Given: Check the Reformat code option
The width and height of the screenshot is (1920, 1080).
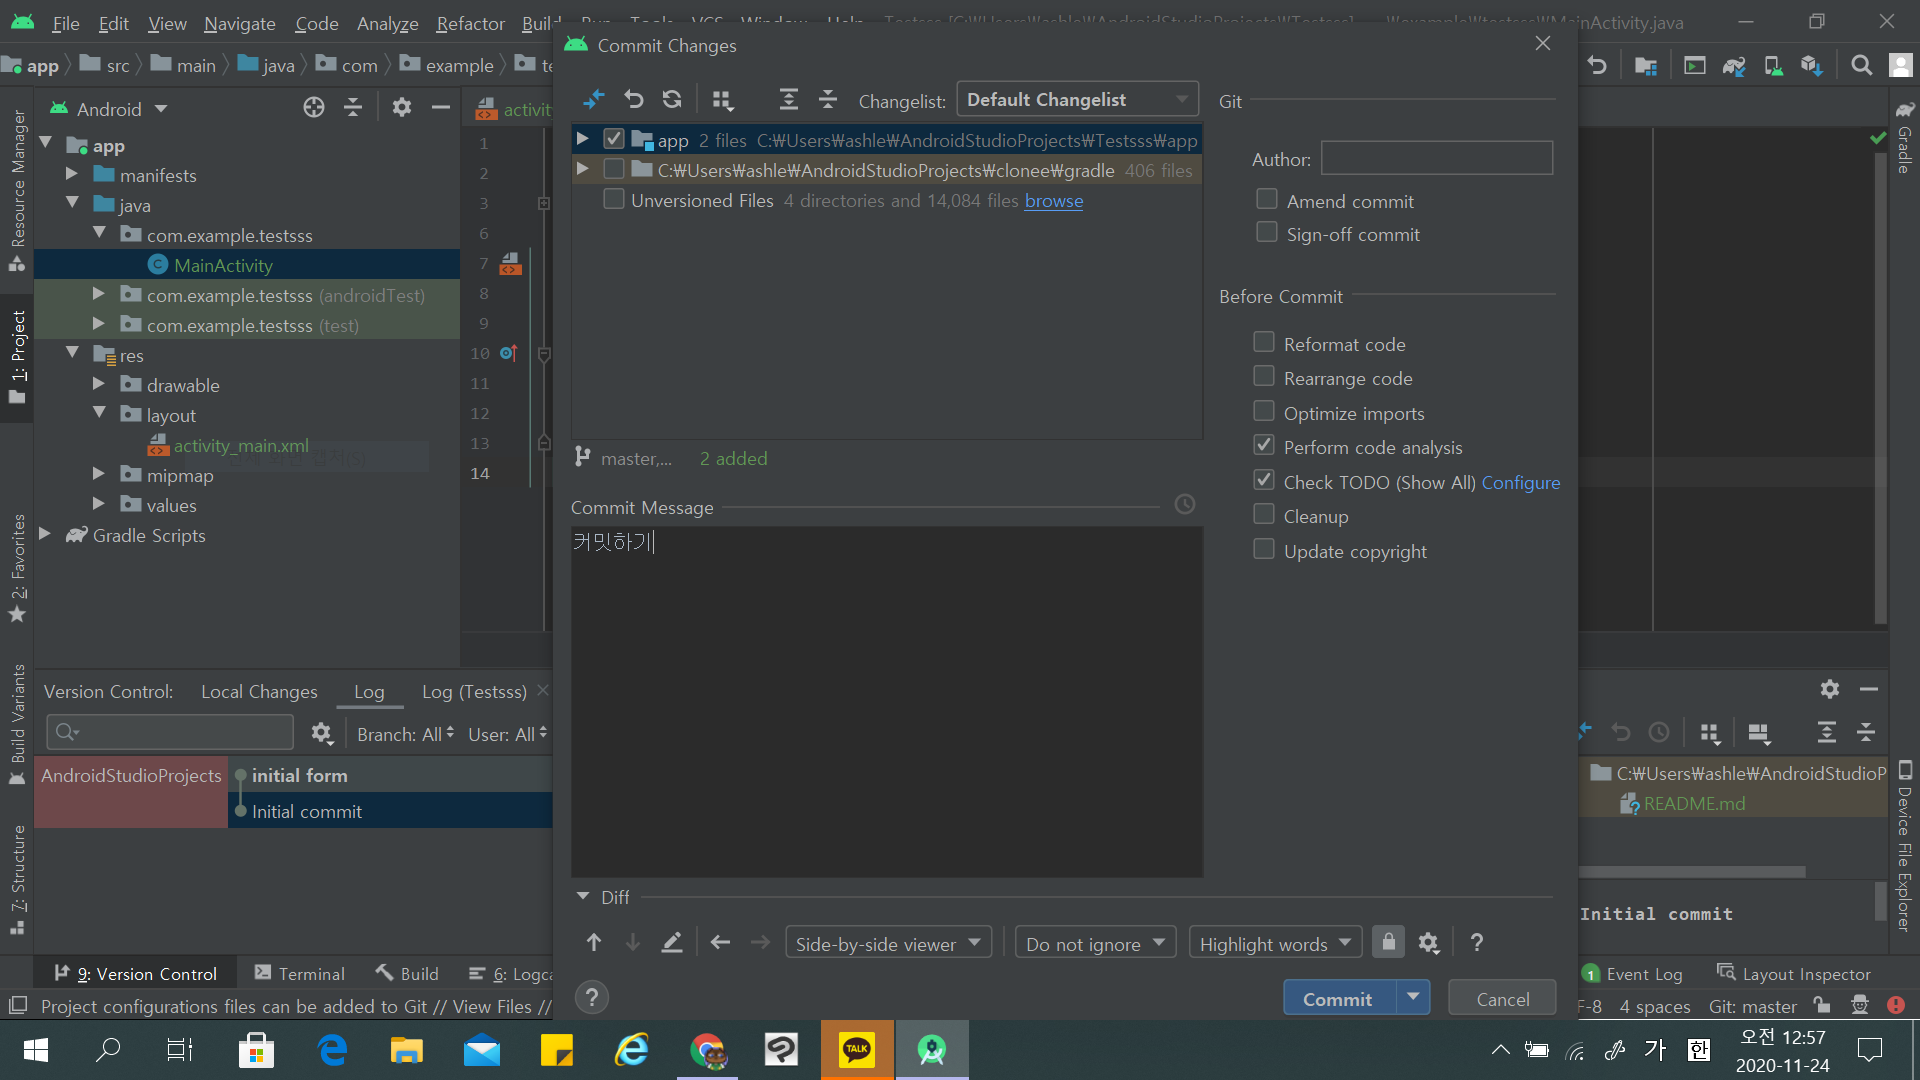Looking at the screenshot, I should pyautogui.click(x=1264, y=343).
